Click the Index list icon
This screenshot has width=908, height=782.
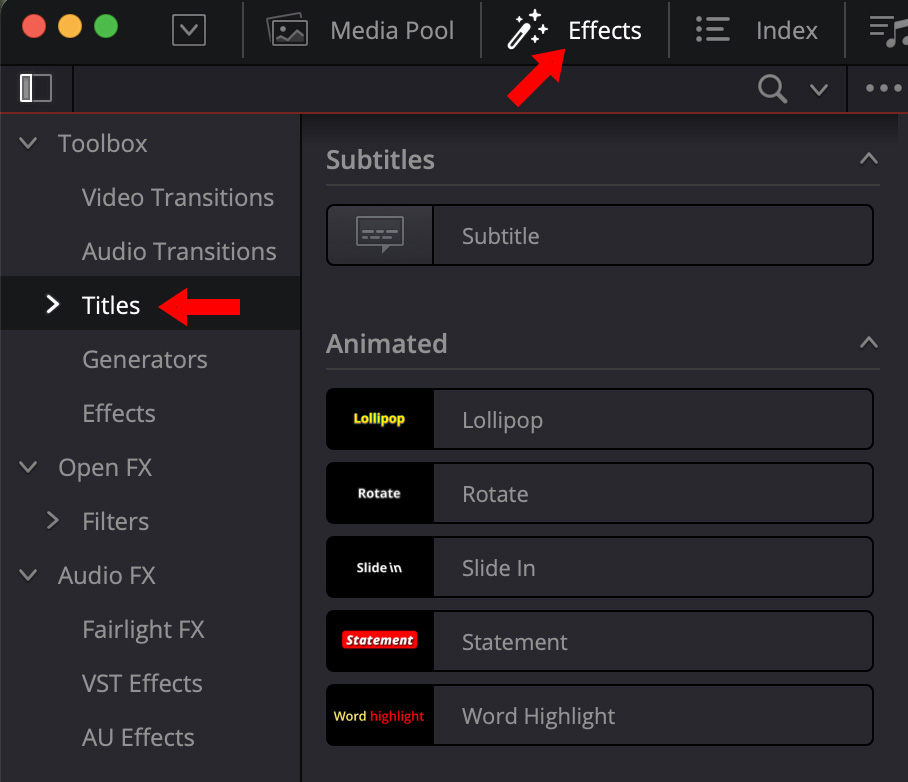click(x=712, y=30)
